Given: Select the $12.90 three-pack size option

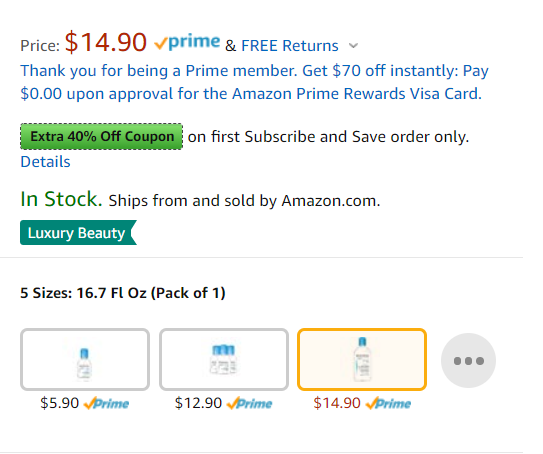Looking at the screenshot, I should pos(224,359).
